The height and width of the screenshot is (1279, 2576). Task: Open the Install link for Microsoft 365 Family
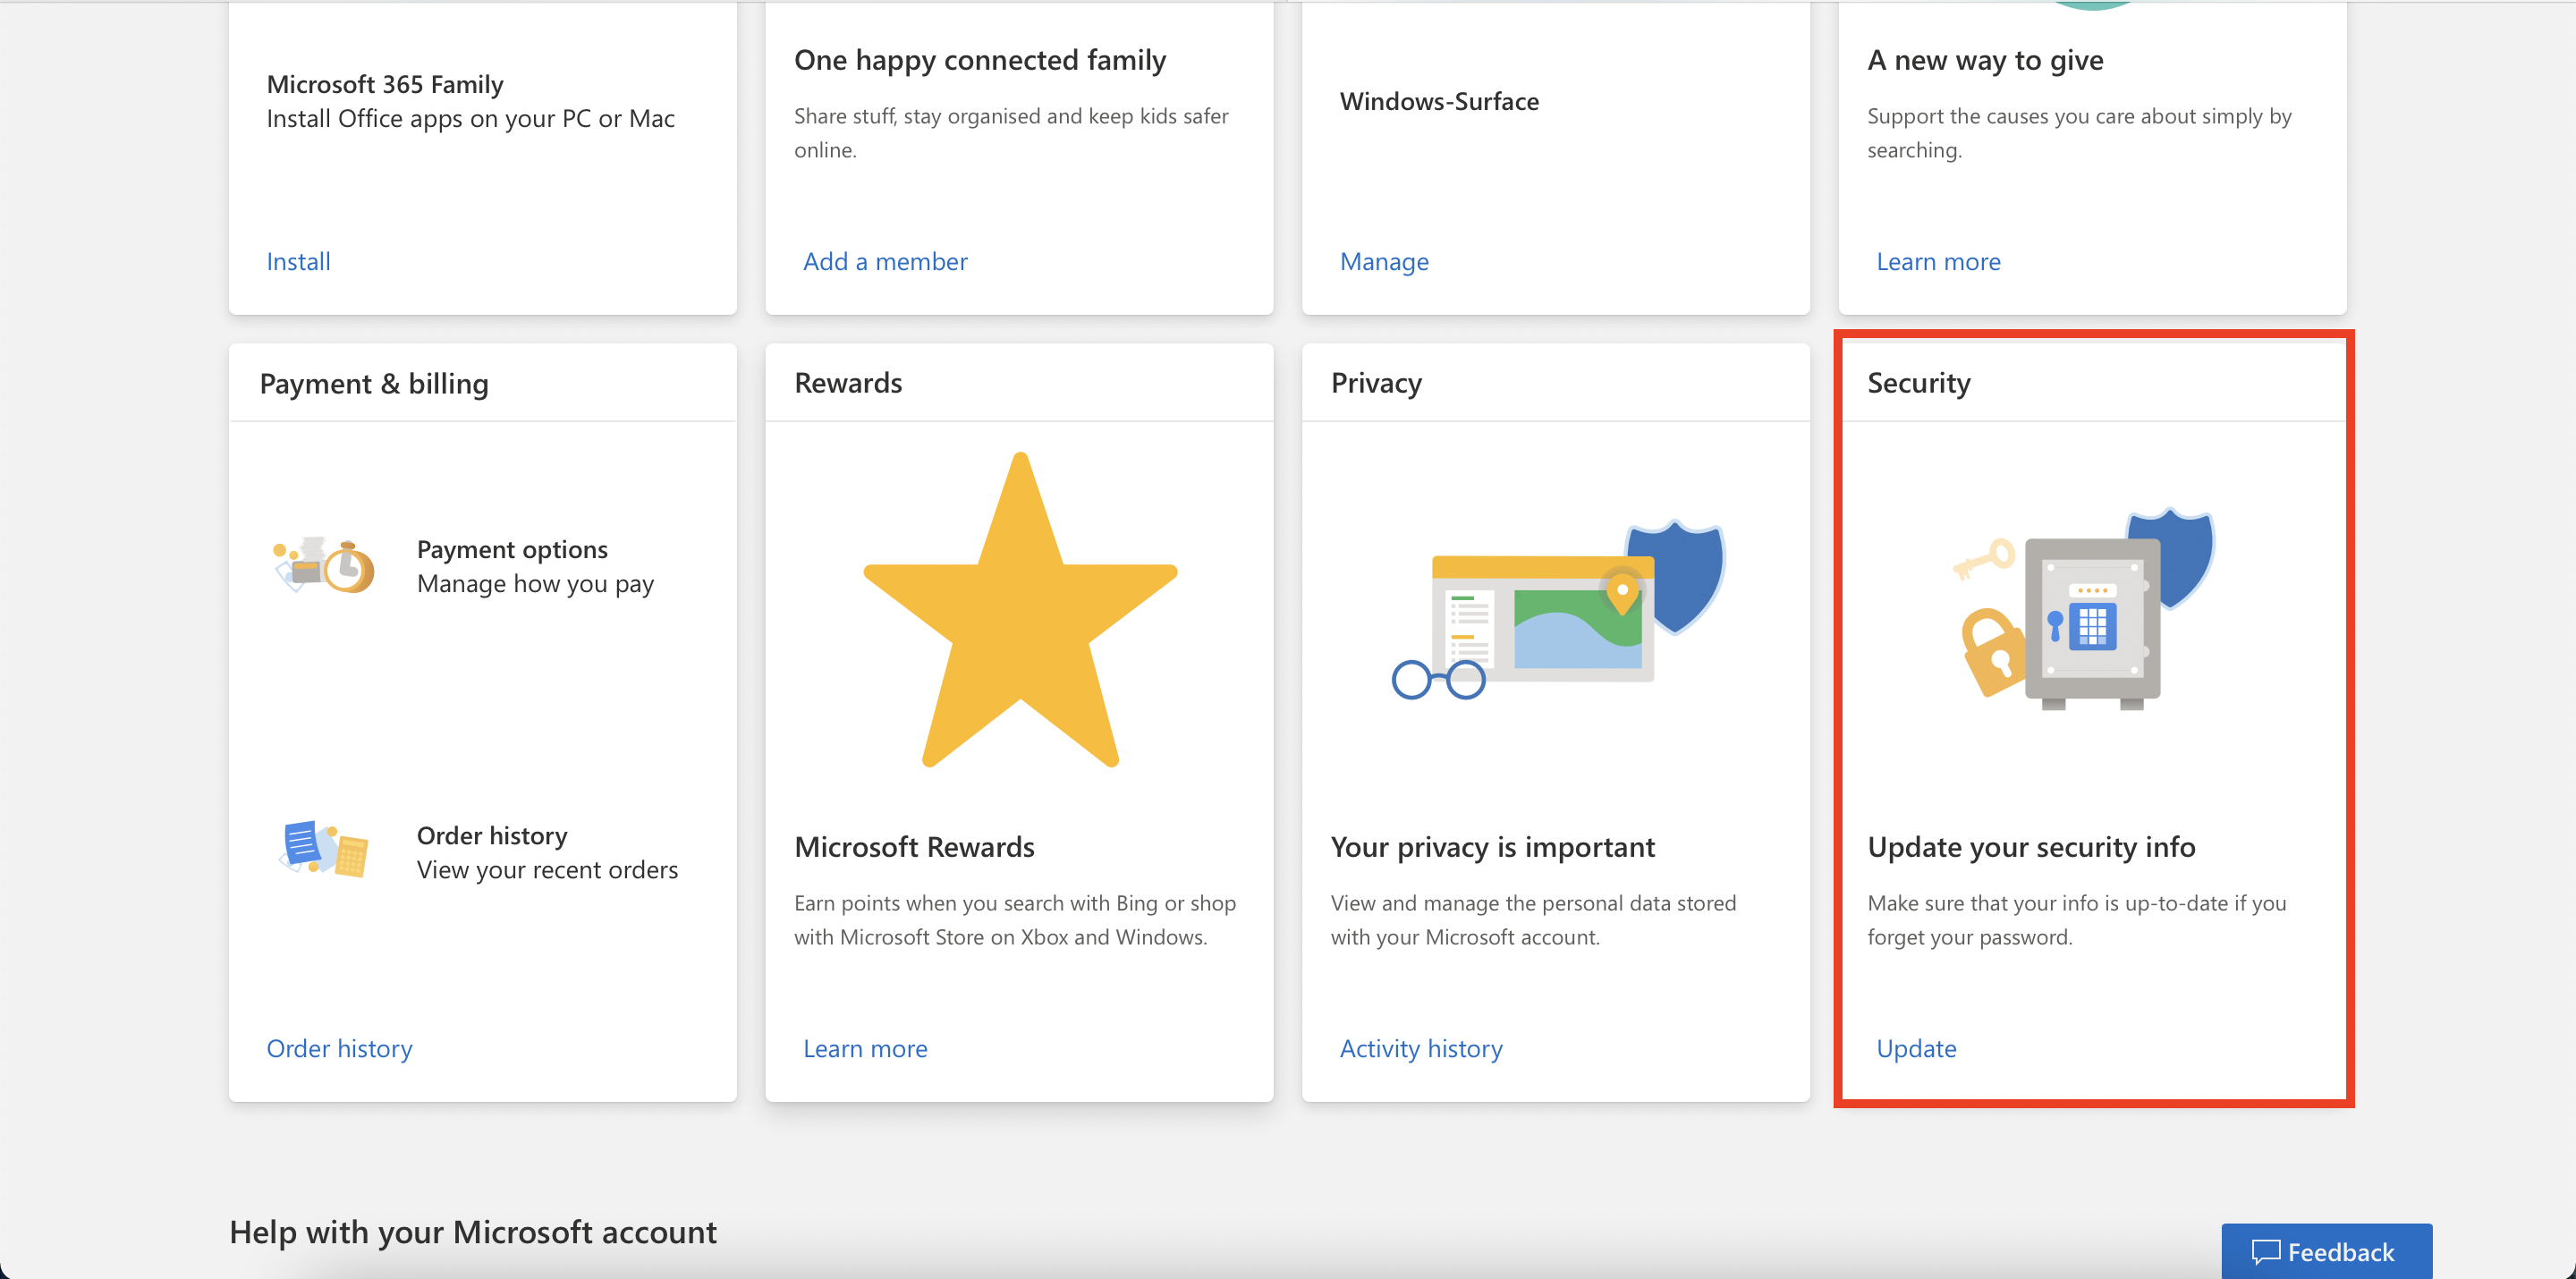(x=297, y=261)
